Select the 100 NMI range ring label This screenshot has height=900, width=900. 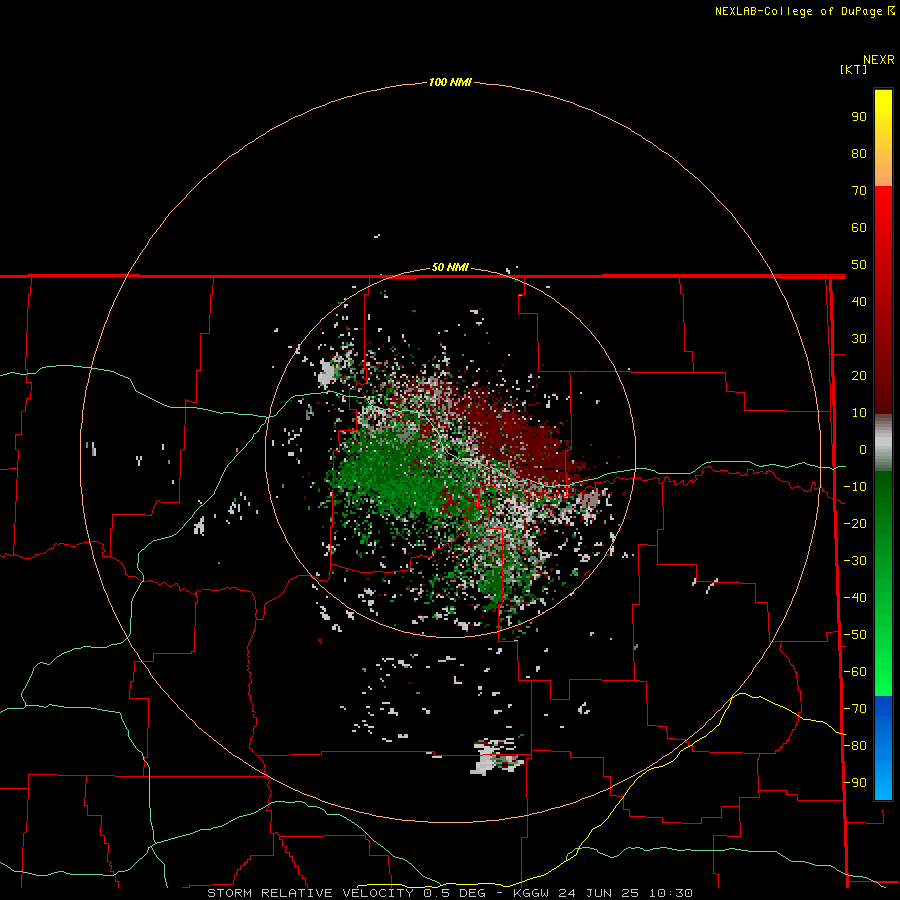pos(450,82)
